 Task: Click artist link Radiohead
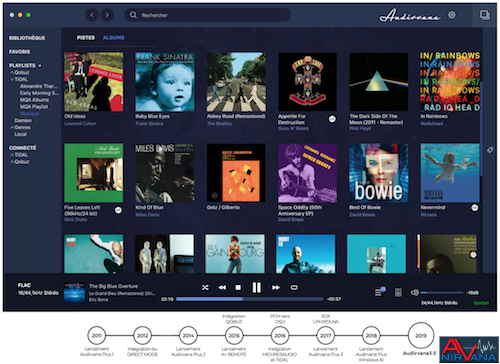click(432, 124)
